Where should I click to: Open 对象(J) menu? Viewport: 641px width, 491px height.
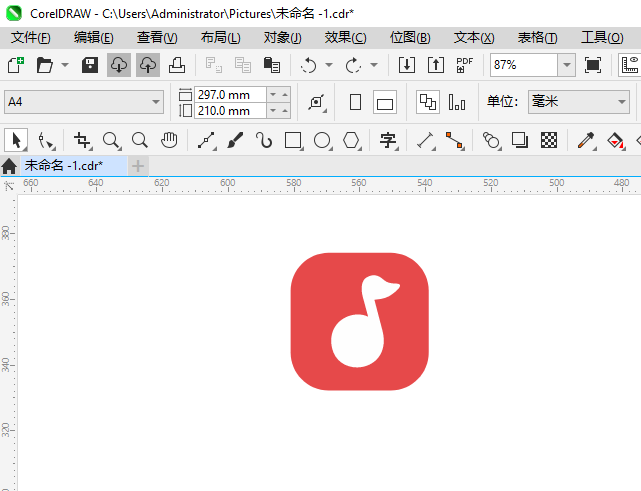[282, 38]
